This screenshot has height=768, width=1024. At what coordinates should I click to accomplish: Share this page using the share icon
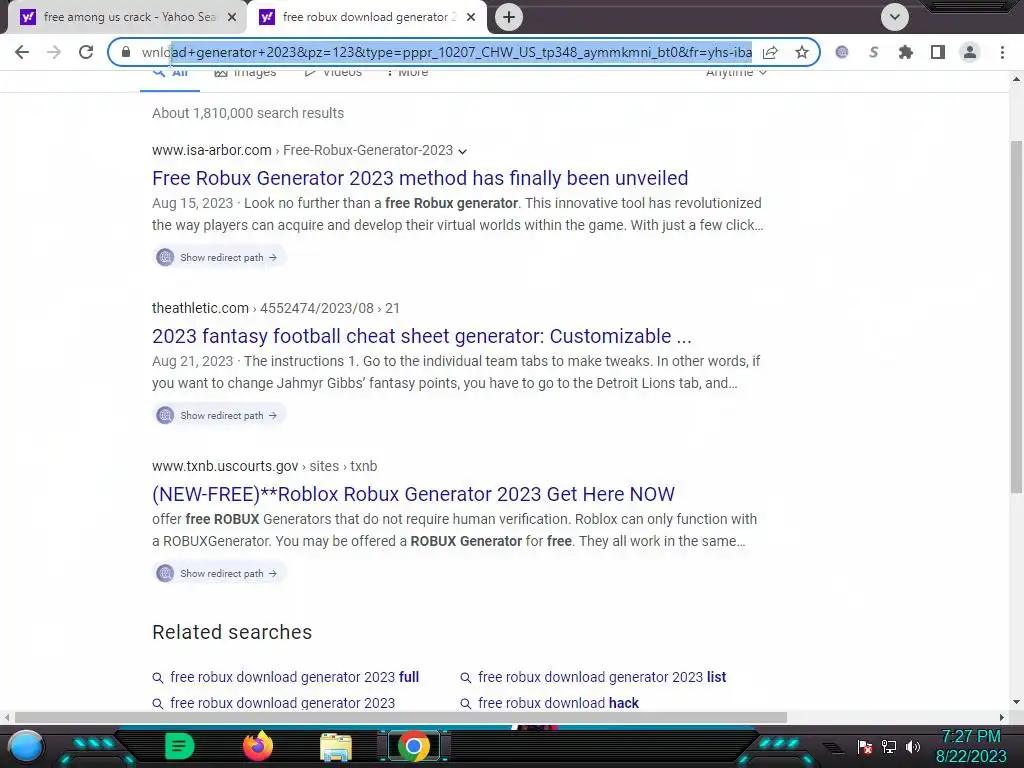click(x=770, y=52)
